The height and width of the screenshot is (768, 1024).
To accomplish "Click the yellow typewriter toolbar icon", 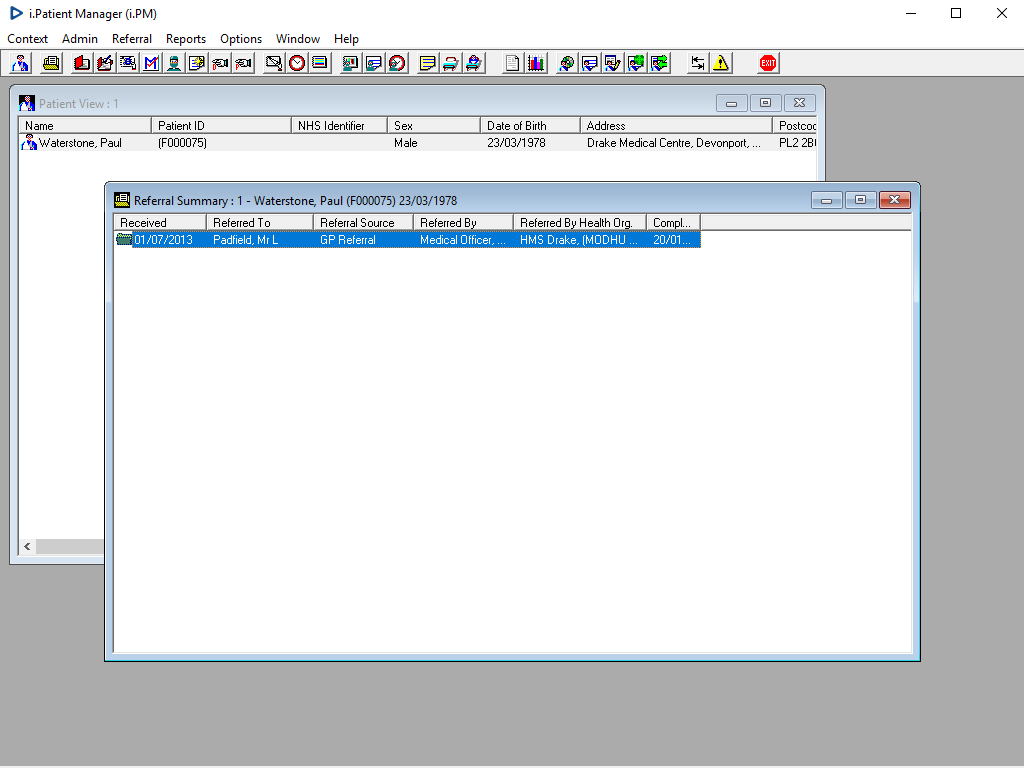I will [x=51, y=63].
